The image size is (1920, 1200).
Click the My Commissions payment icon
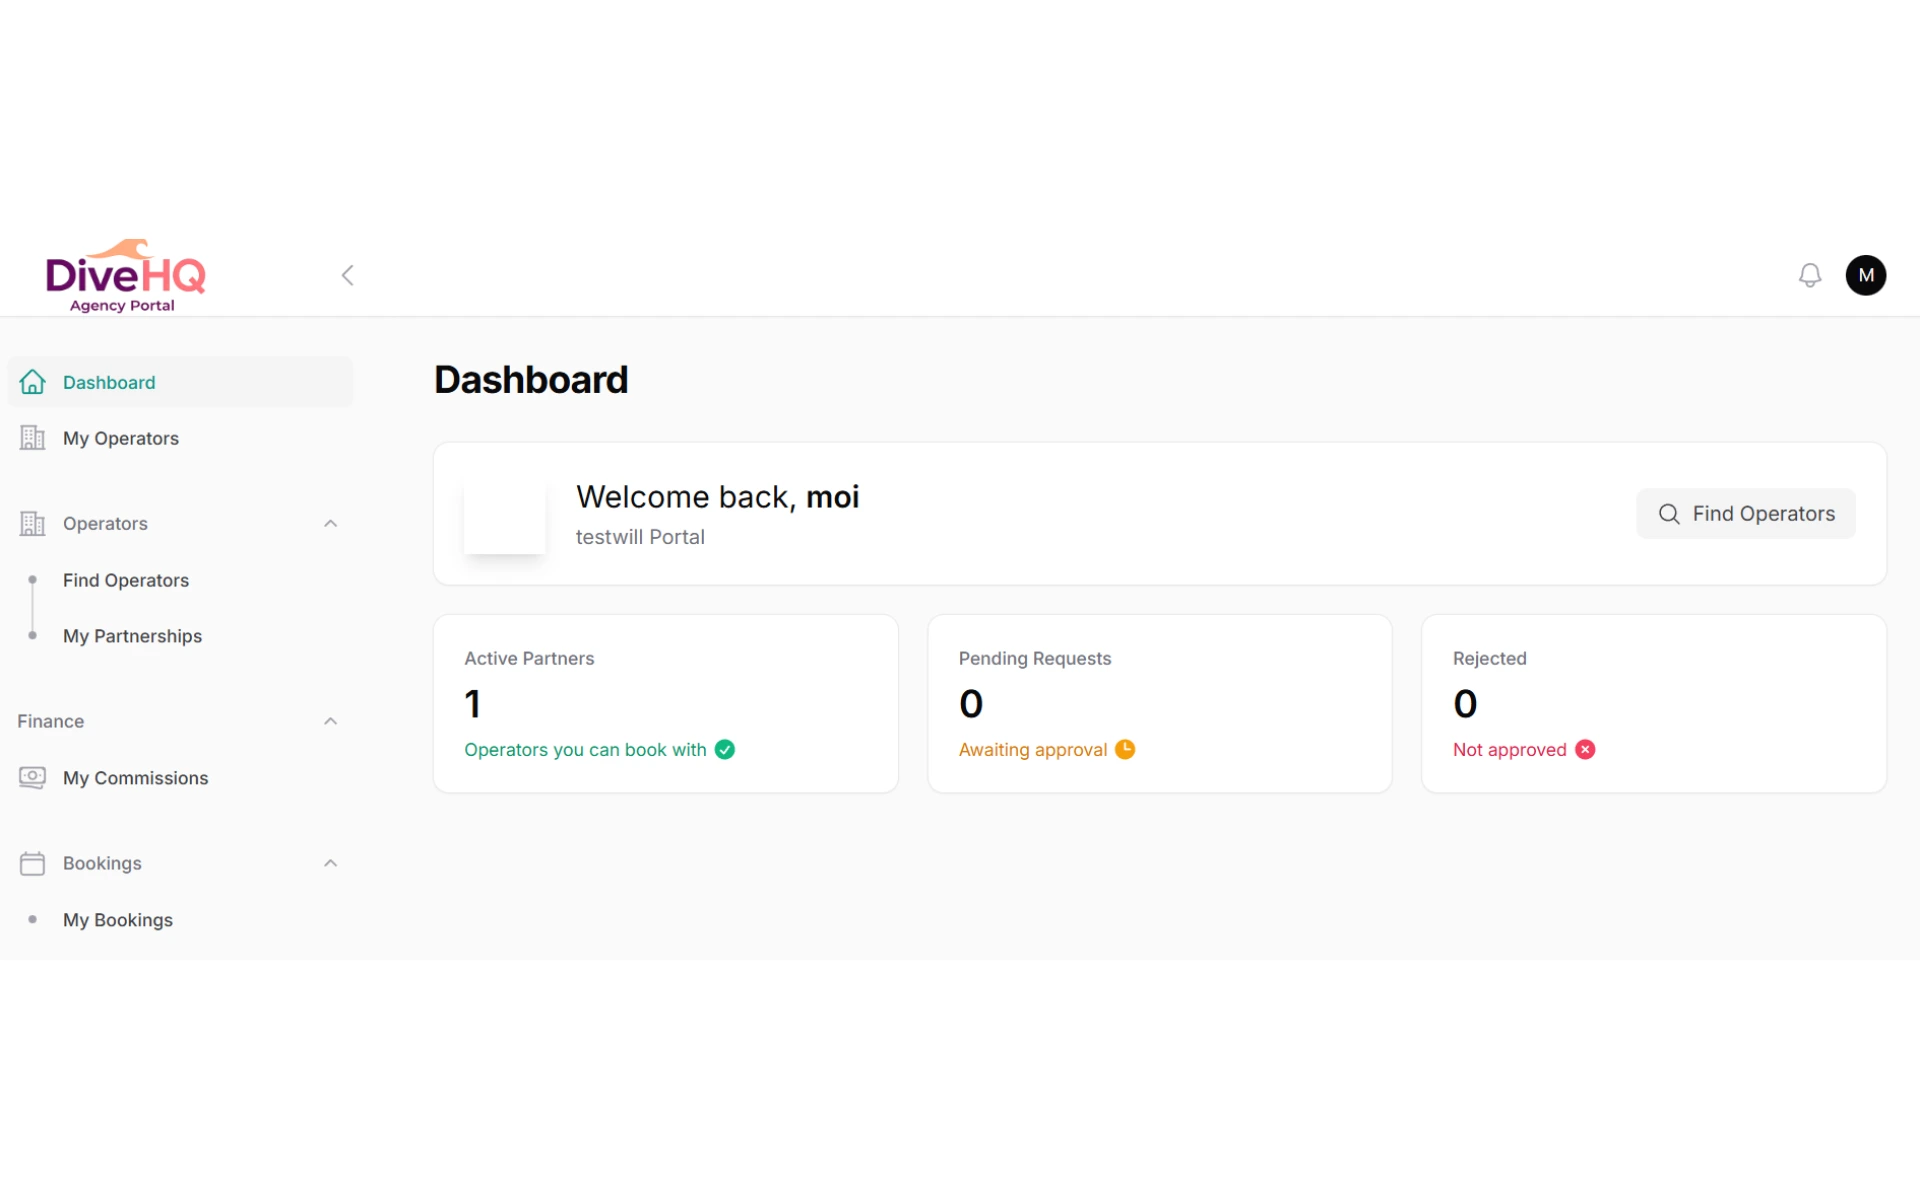point(33,778)
